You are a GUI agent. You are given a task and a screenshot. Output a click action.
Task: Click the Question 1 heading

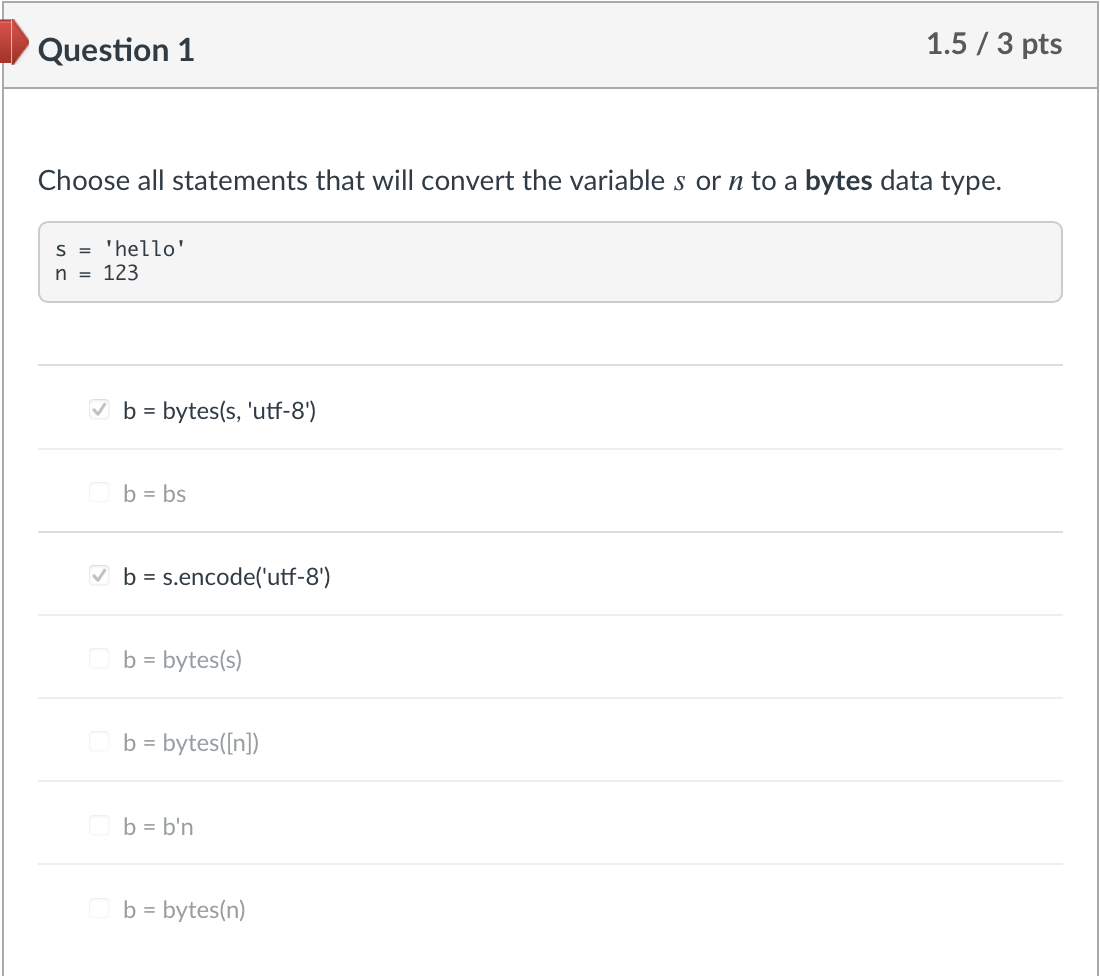116,49
